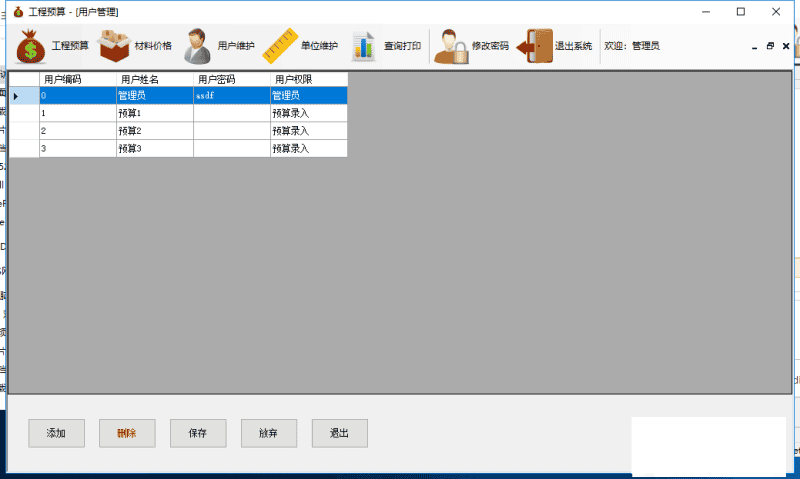Image resolution: width=800 pixels, height=479 pixels.
Task: Select the 预算2 name cell
Action: tap(155, 131)
